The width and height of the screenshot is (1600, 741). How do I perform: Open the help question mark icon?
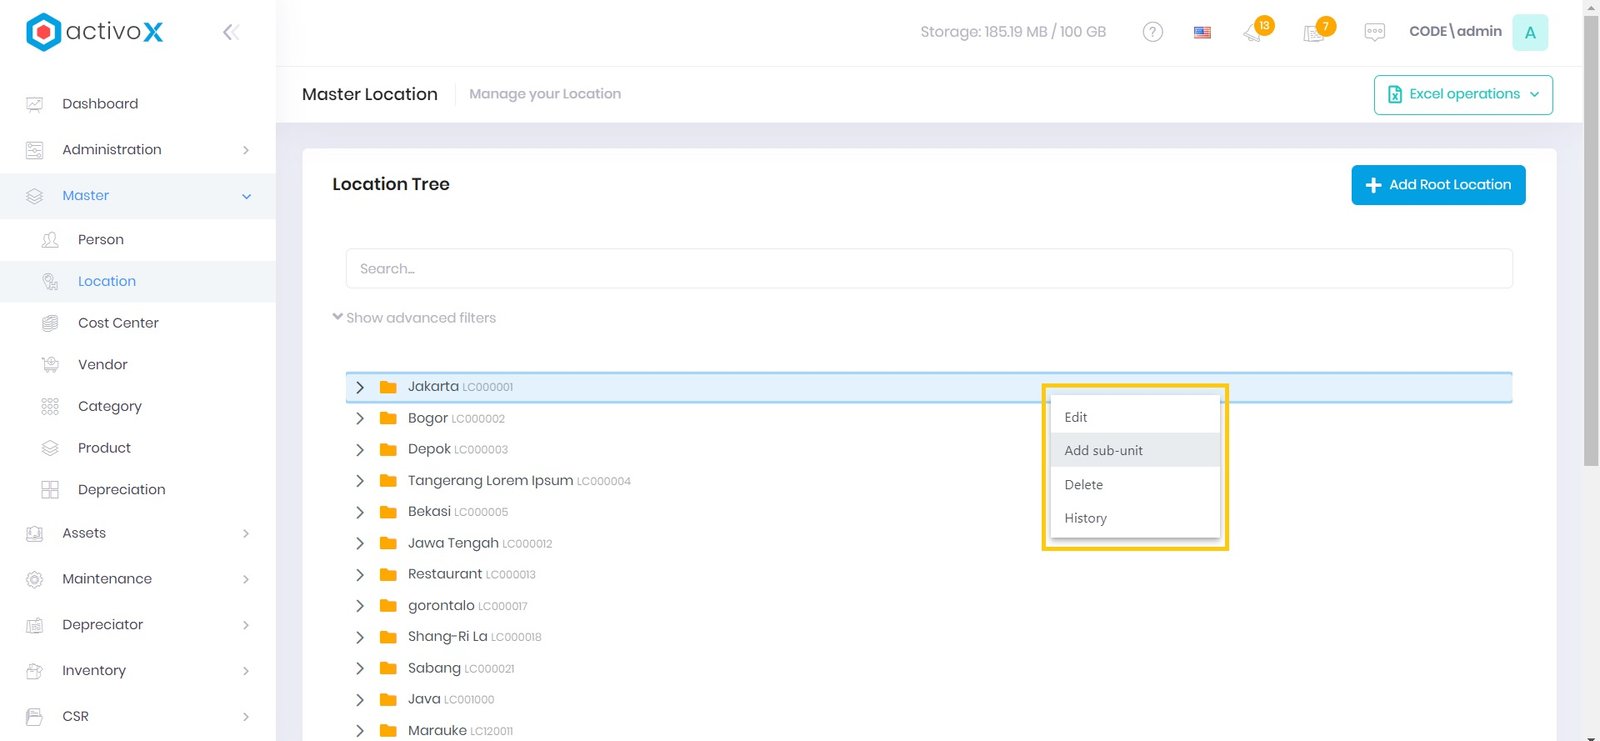[x=1152, y=32]
